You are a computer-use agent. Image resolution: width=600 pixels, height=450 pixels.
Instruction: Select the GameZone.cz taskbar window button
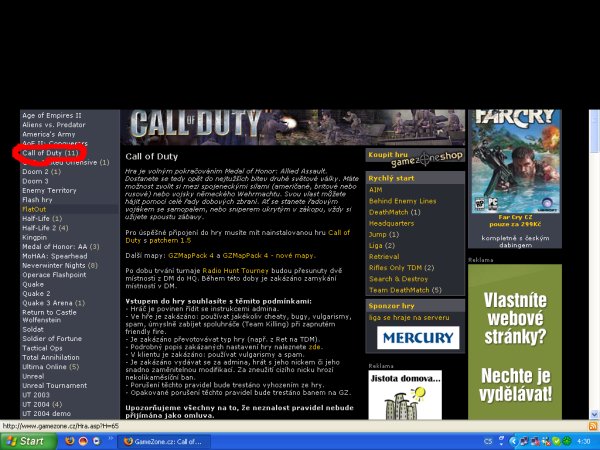(x=164, y=442)
